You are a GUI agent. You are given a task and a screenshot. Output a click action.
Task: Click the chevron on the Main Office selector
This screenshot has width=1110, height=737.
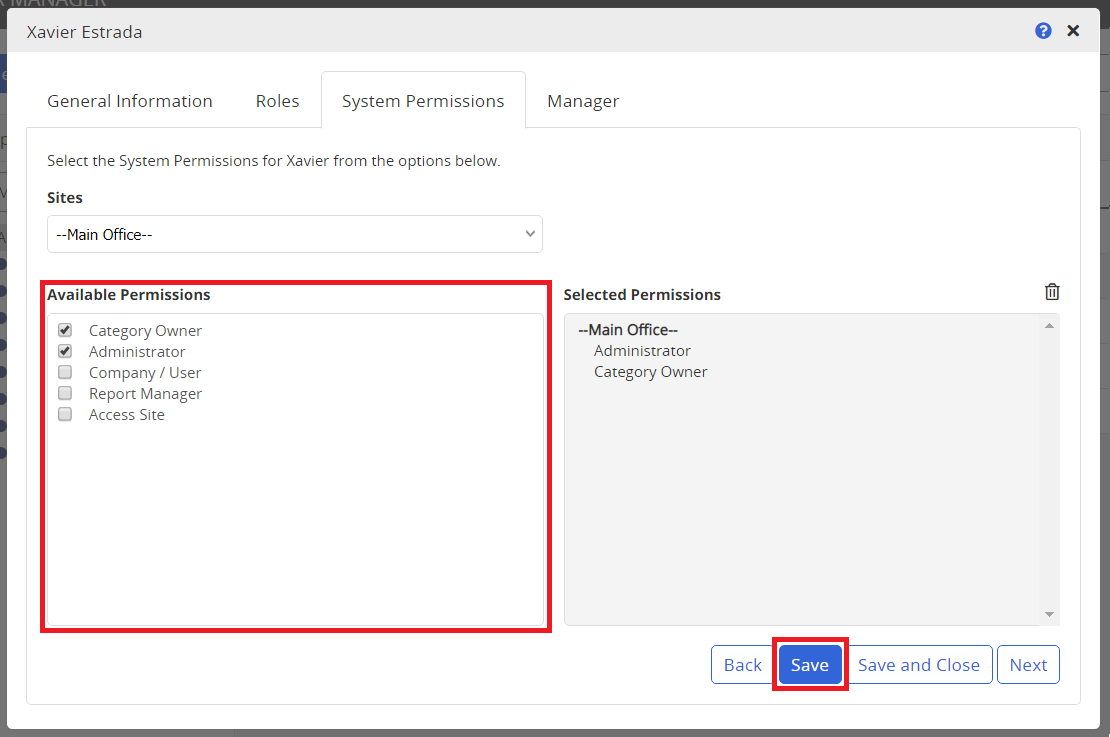(x=529, y=233)
